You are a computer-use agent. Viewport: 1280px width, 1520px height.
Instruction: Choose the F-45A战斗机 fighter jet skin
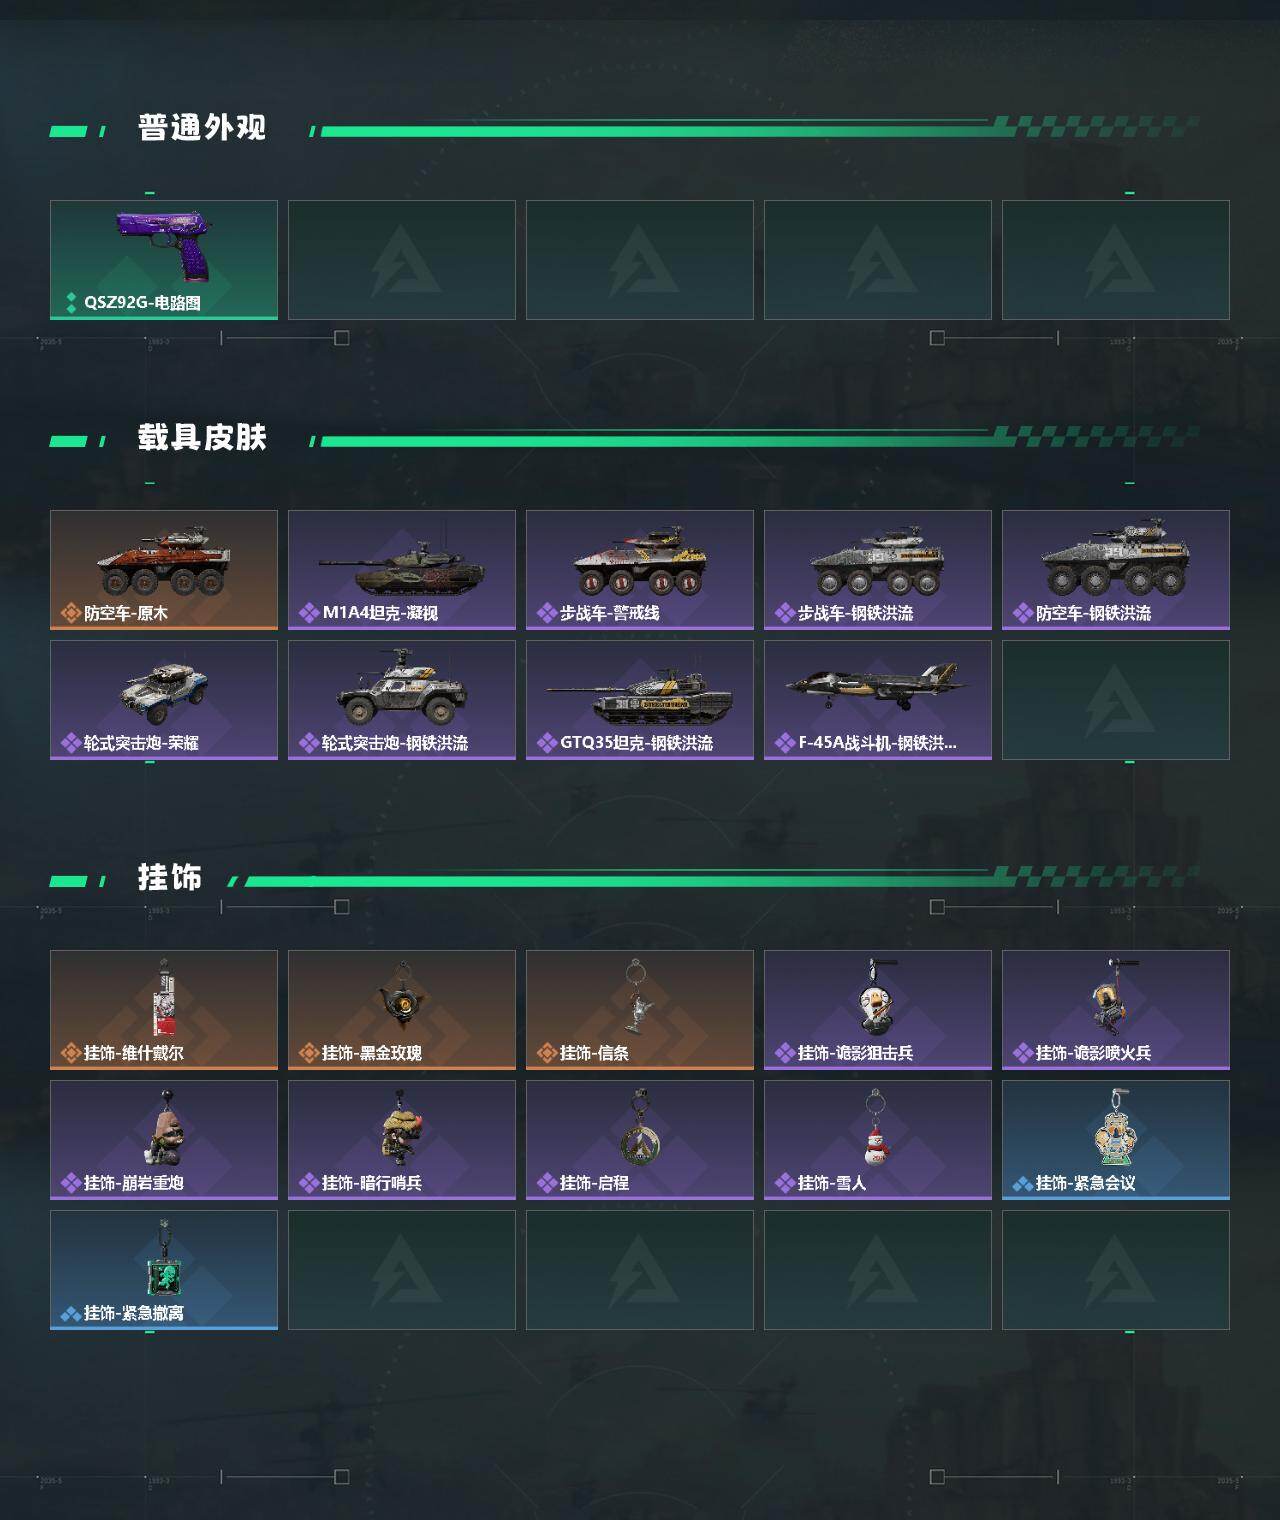[x=878, y=700]
